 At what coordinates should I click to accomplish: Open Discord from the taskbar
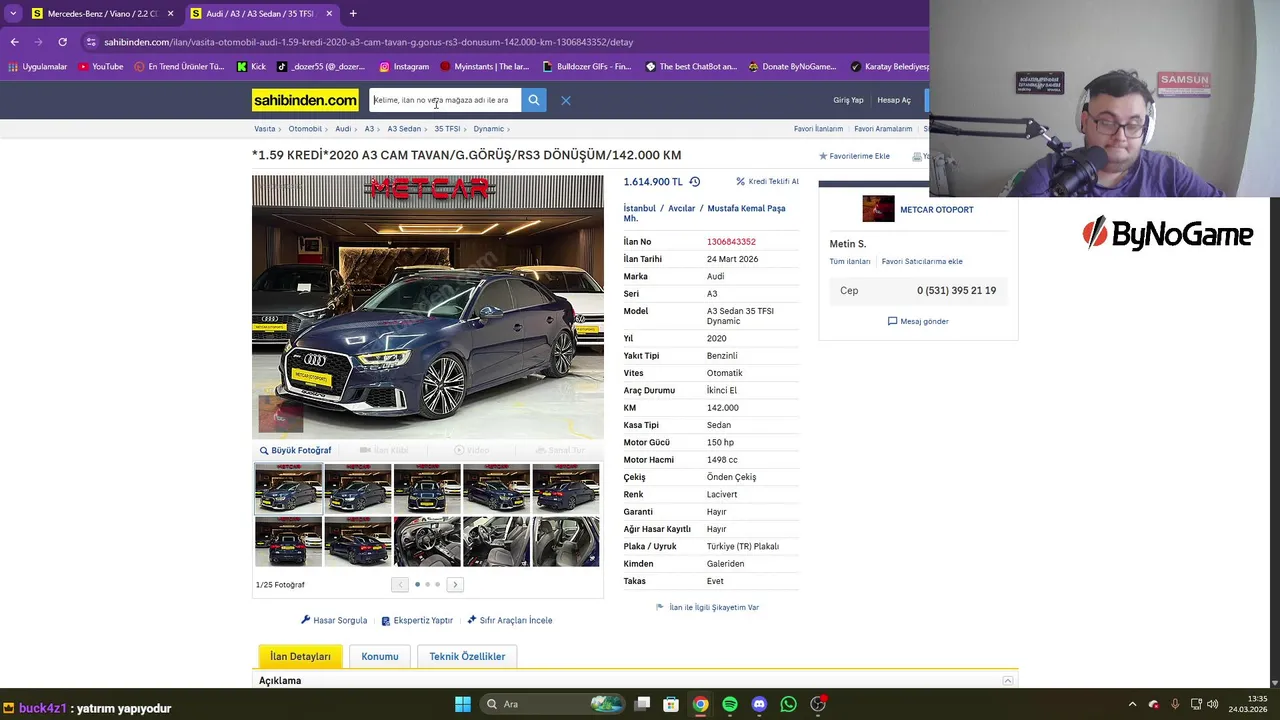759,704
